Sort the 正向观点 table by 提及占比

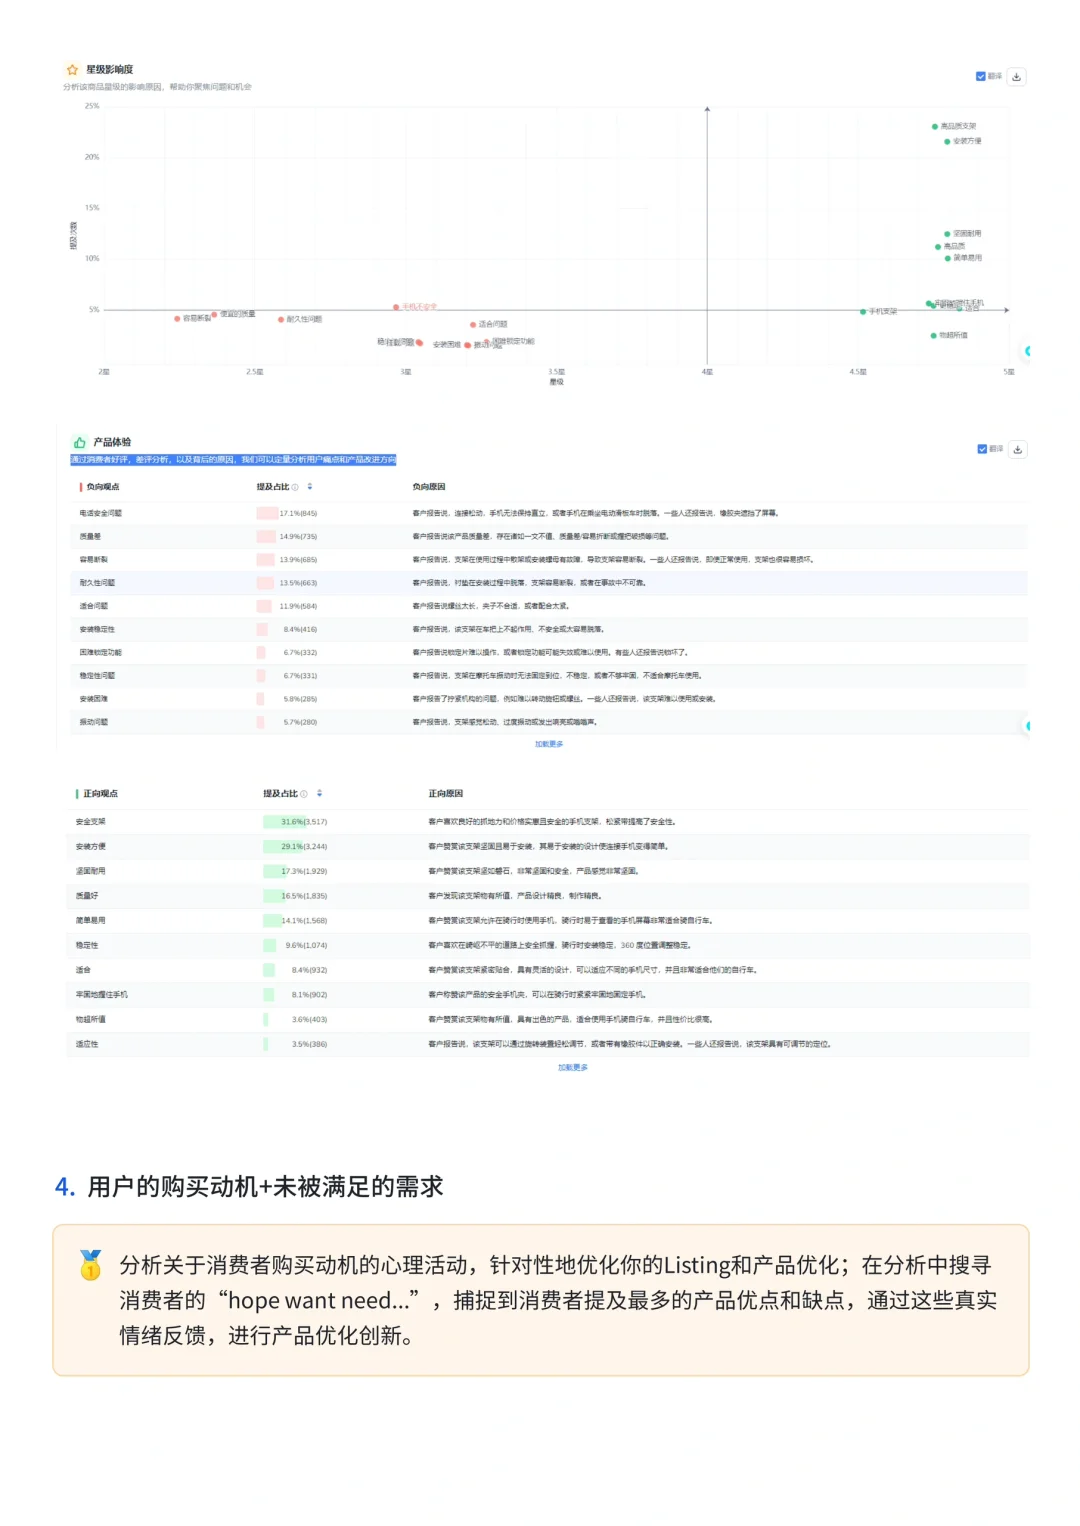pyautogui.click(x=319, y=794)
